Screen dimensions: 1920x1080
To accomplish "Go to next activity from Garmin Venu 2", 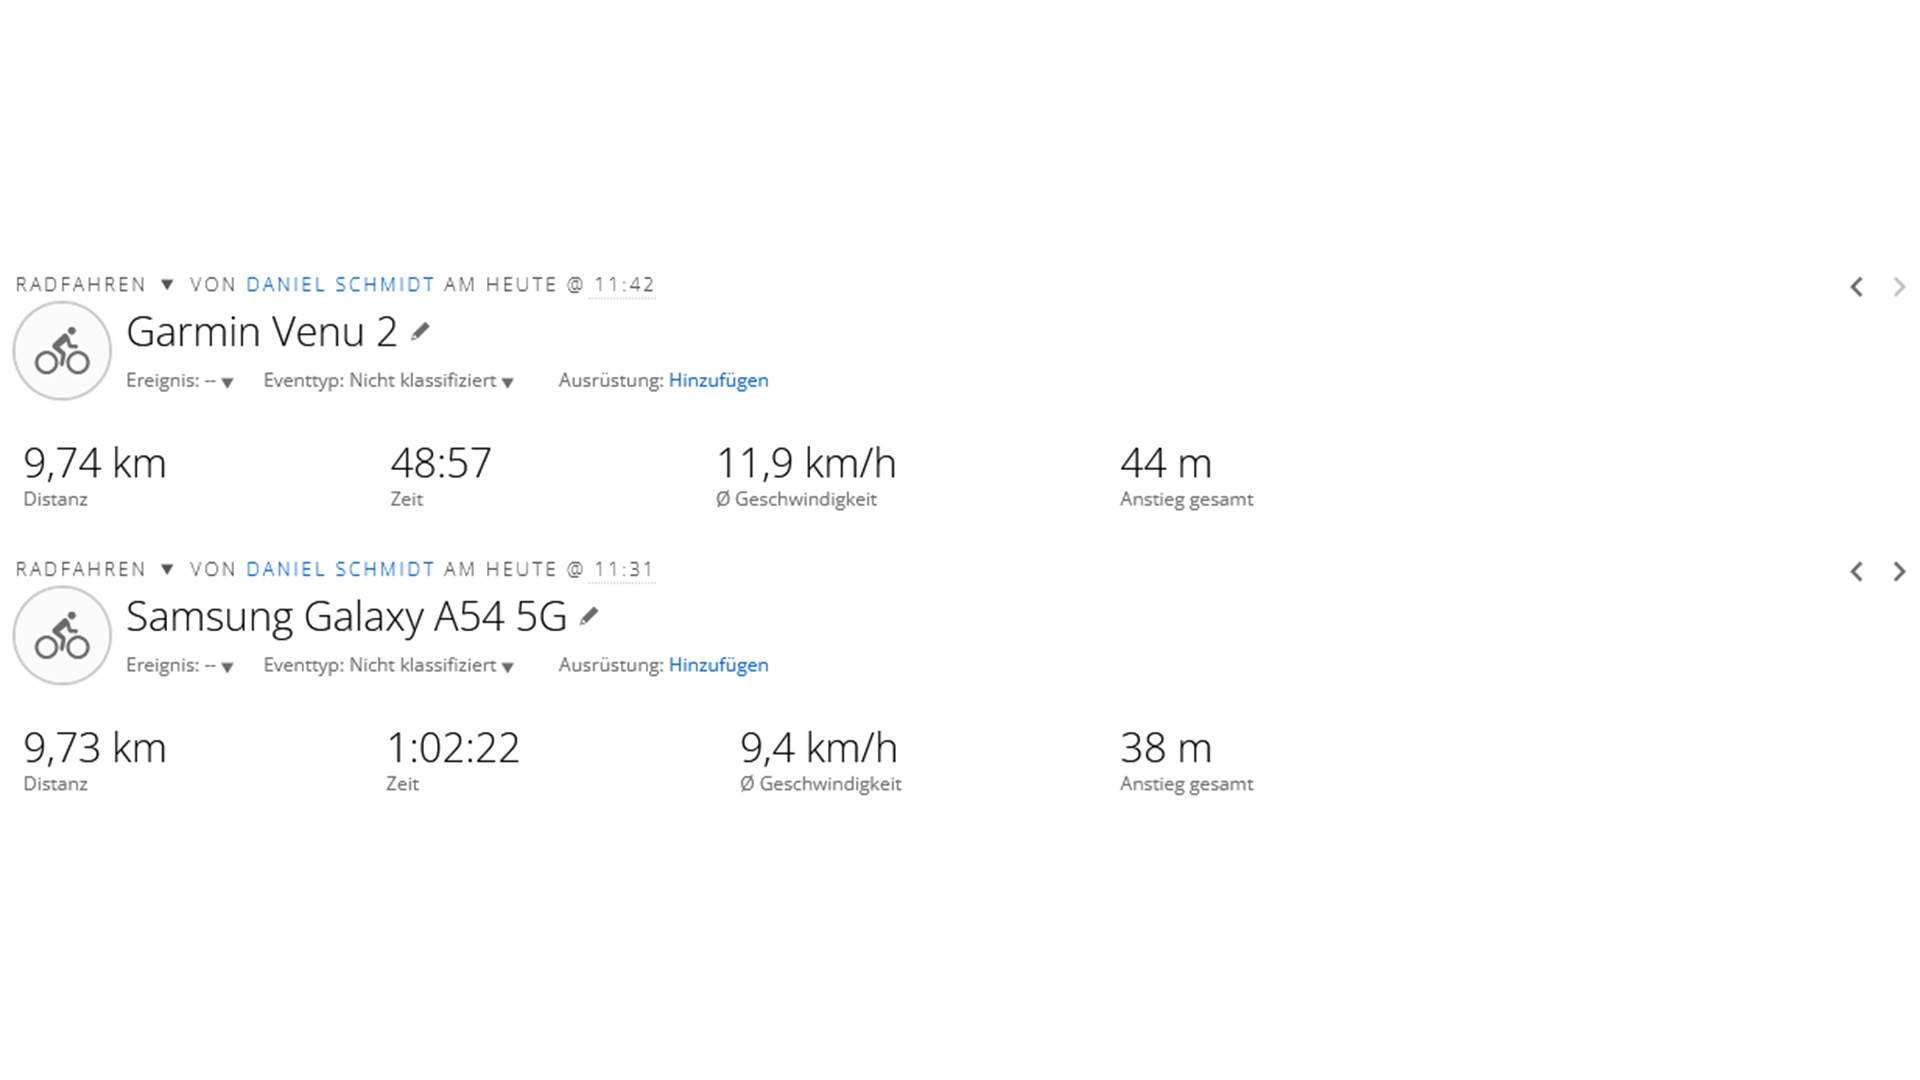I will click(x=1899, y=287).
